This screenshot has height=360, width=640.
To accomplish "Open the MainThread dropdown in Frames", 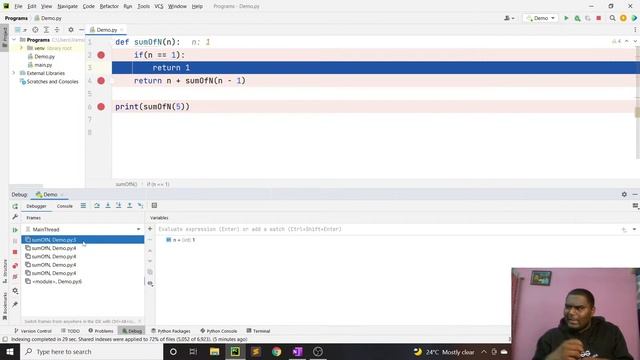I will (x=83, y=229).
